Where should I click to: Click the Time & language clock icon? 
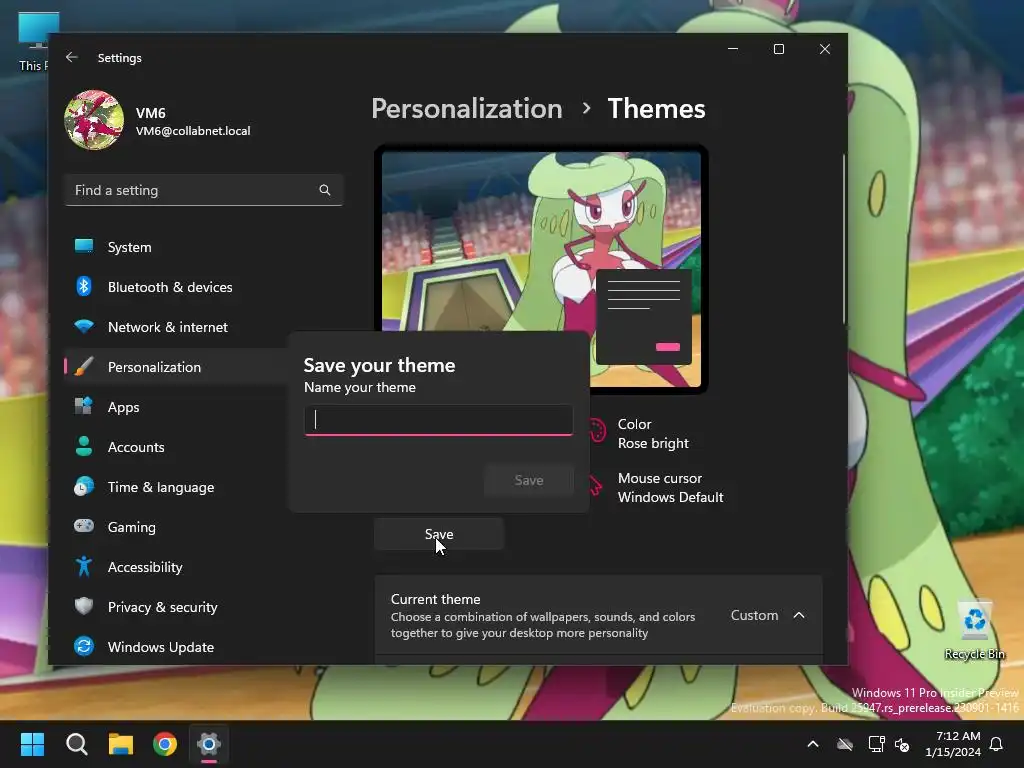pyautogui.click(x=84, y=487)
